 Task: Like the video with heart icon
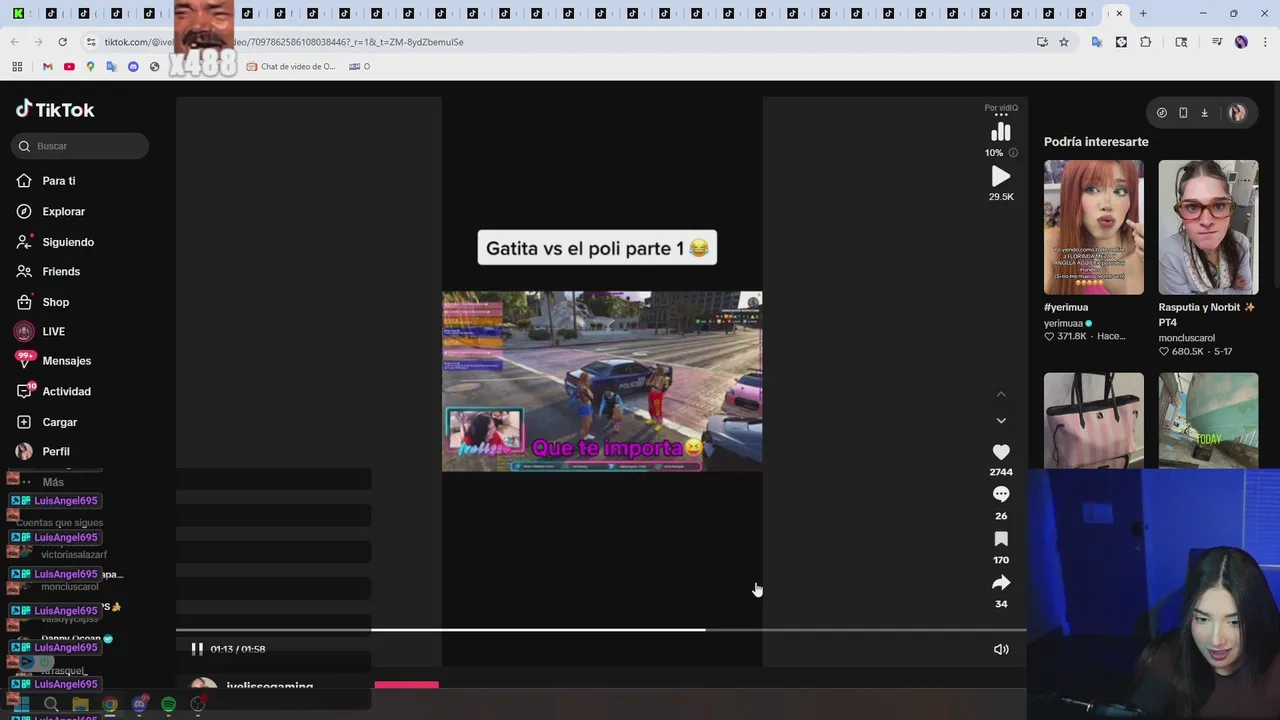coord(1001,452)
